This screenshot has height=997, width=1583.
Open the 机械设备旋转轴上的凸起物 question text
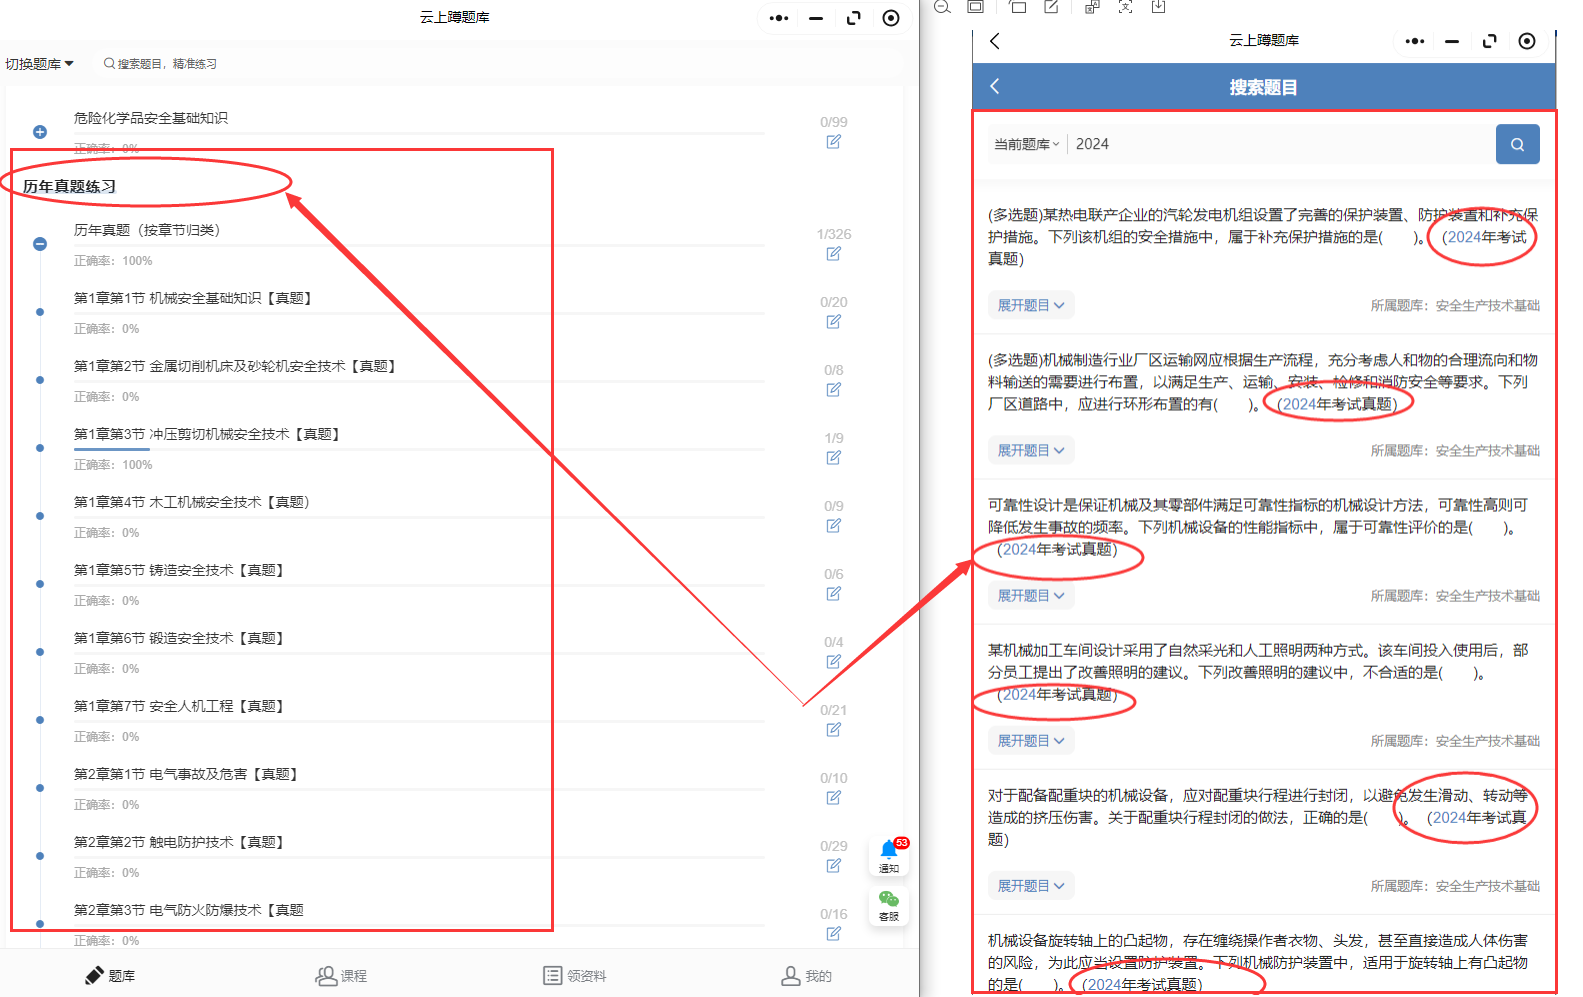click(1258, 962)
